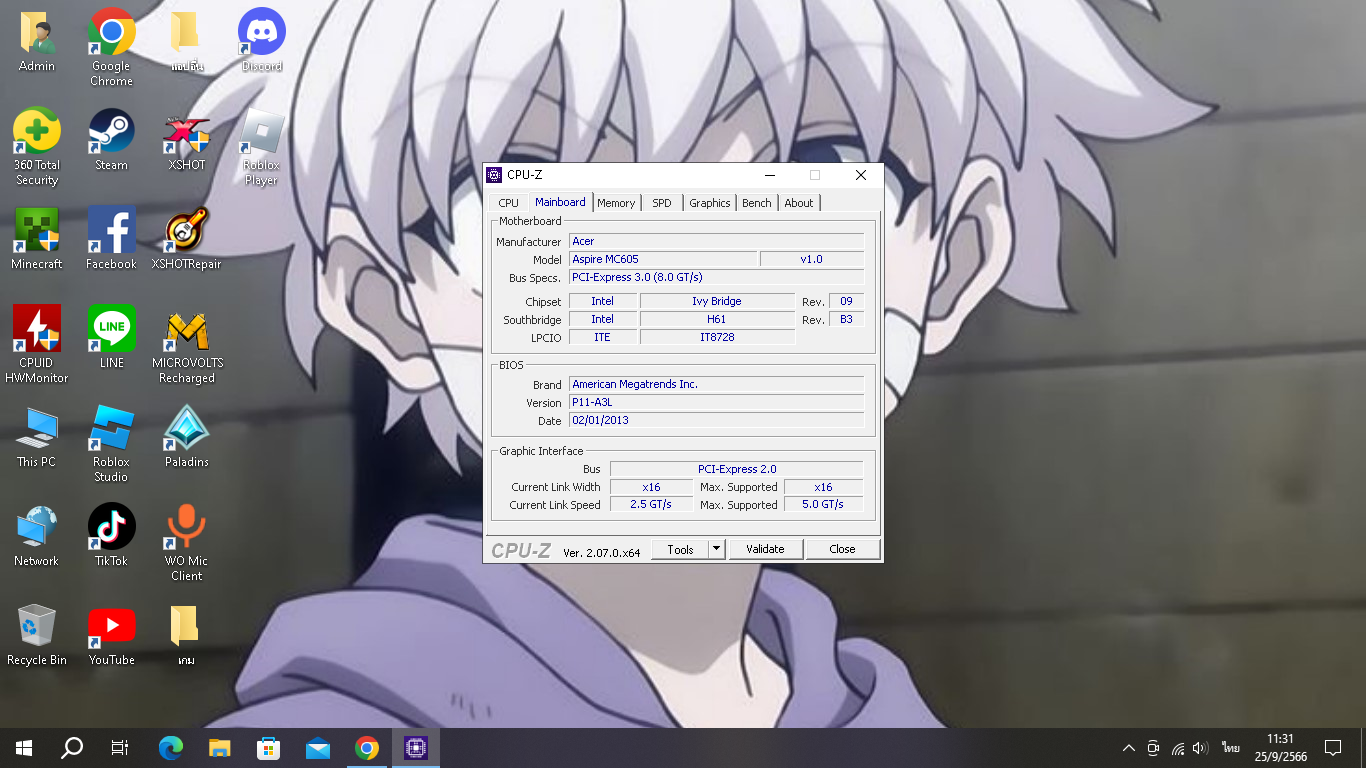Open taskbar Search
Screen dimensions: 1366x768
[x=72, y=748]
